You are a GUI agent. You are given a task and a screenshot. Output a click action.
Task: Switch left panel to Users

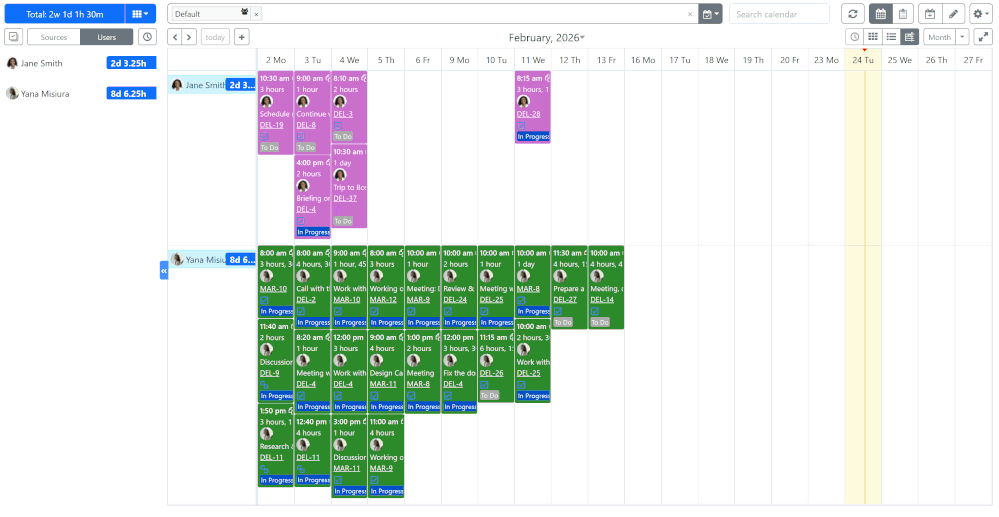tap(107, 37)
